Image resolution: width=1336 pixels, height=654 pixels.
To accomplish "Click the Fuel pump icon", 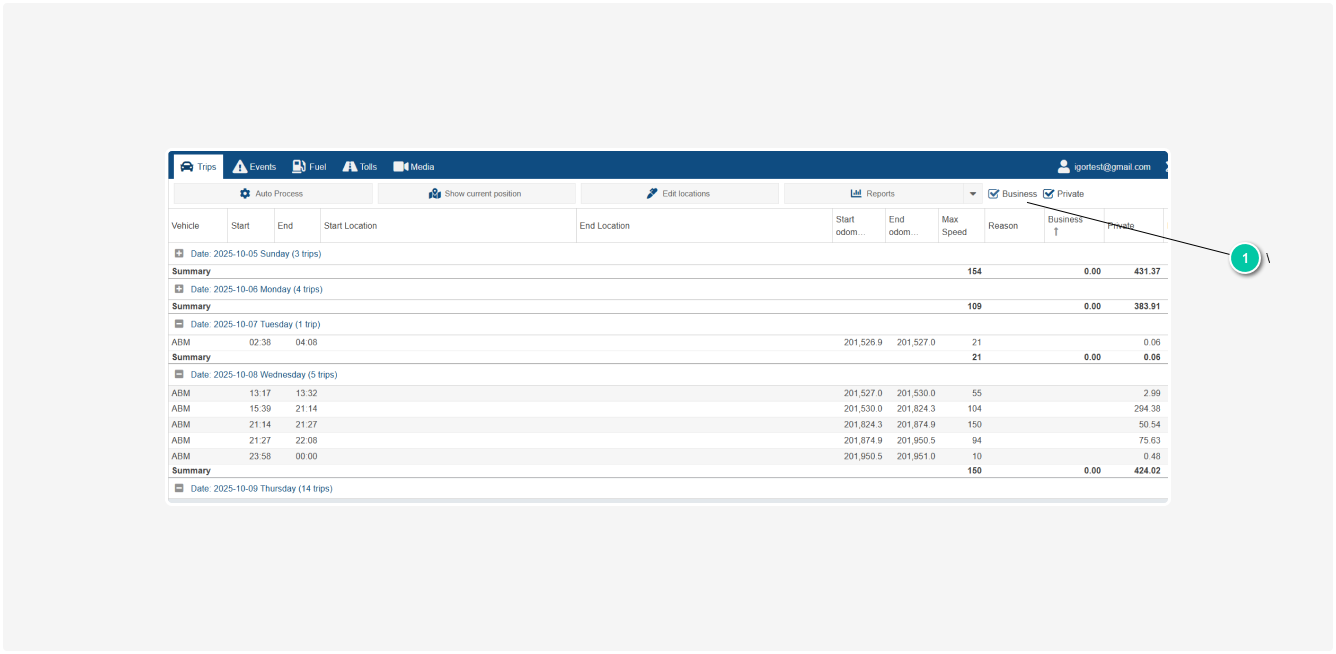I will 299,167.
